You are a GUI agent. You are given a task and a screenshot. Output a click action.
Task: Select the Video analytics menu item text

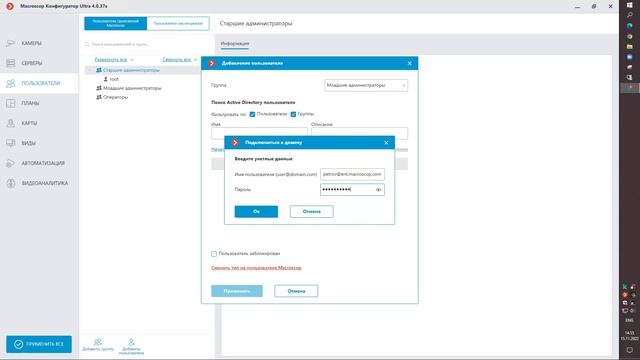[44, 183]
